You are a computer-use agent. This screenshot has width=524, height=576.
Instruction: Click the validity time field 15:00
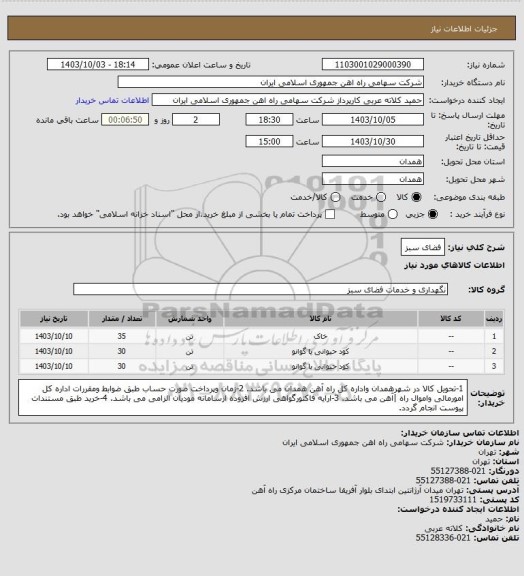coord(269,141)
